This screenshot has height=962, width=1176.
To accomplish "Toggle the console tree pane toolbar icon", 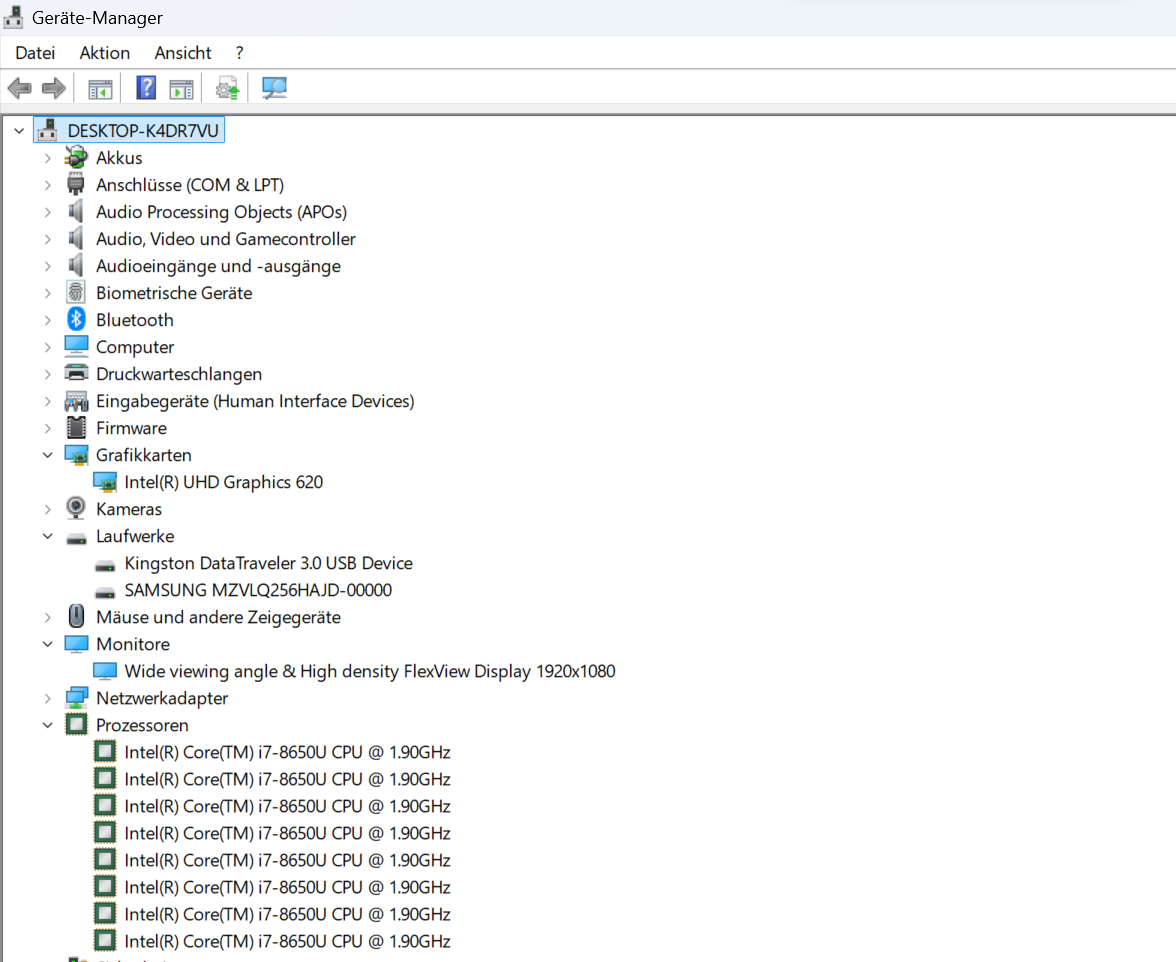I will (x=100, y=88).
